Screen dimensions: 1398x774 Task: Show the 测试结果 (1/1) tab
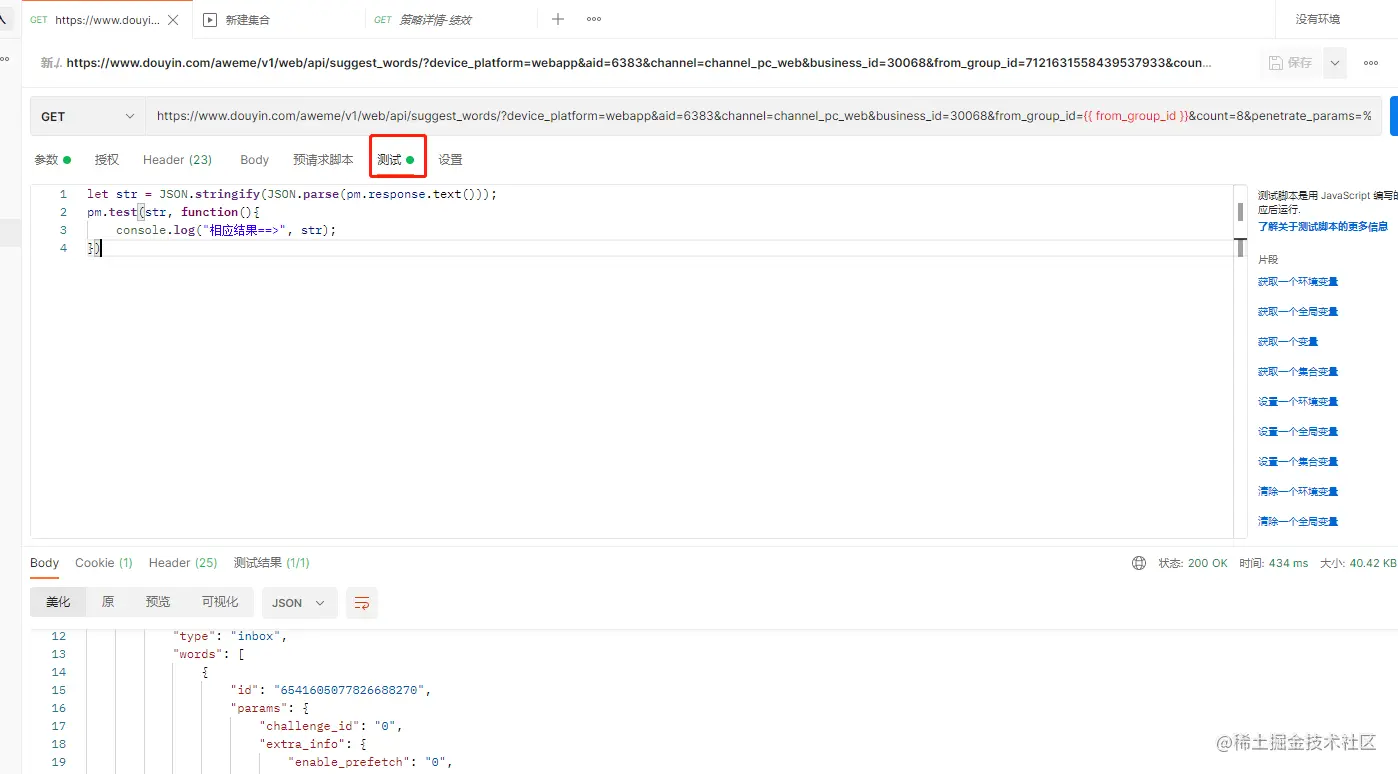point(272,563)
